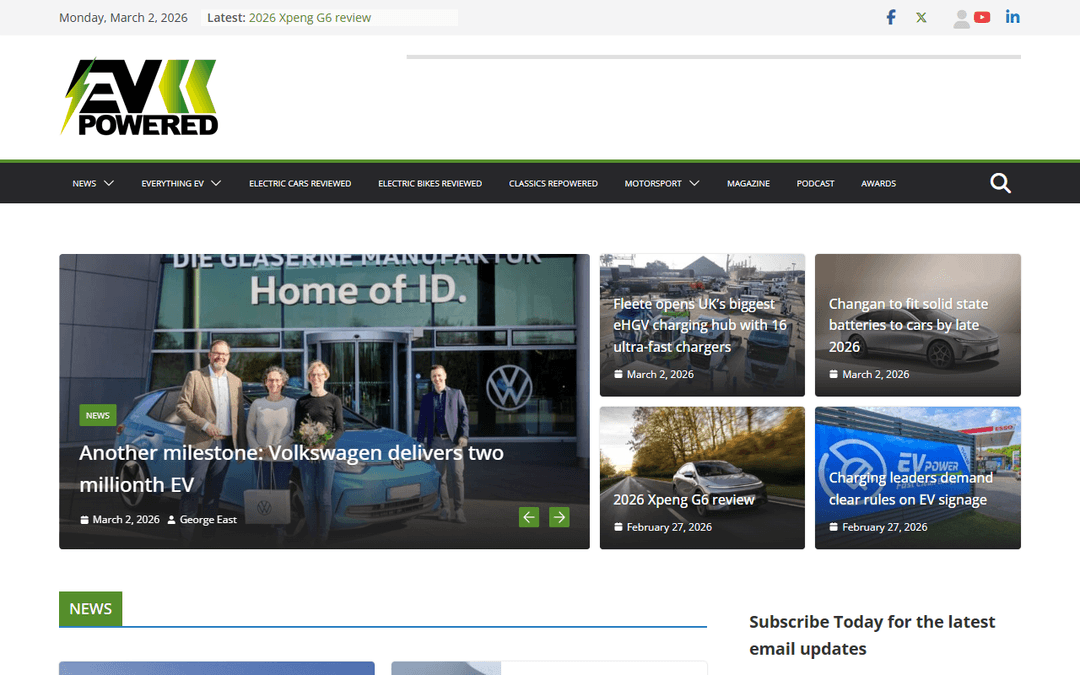This screenshot has width=1080, height=675.
Task: Open the LinkedIn social icon
Action: (1012, 17)
